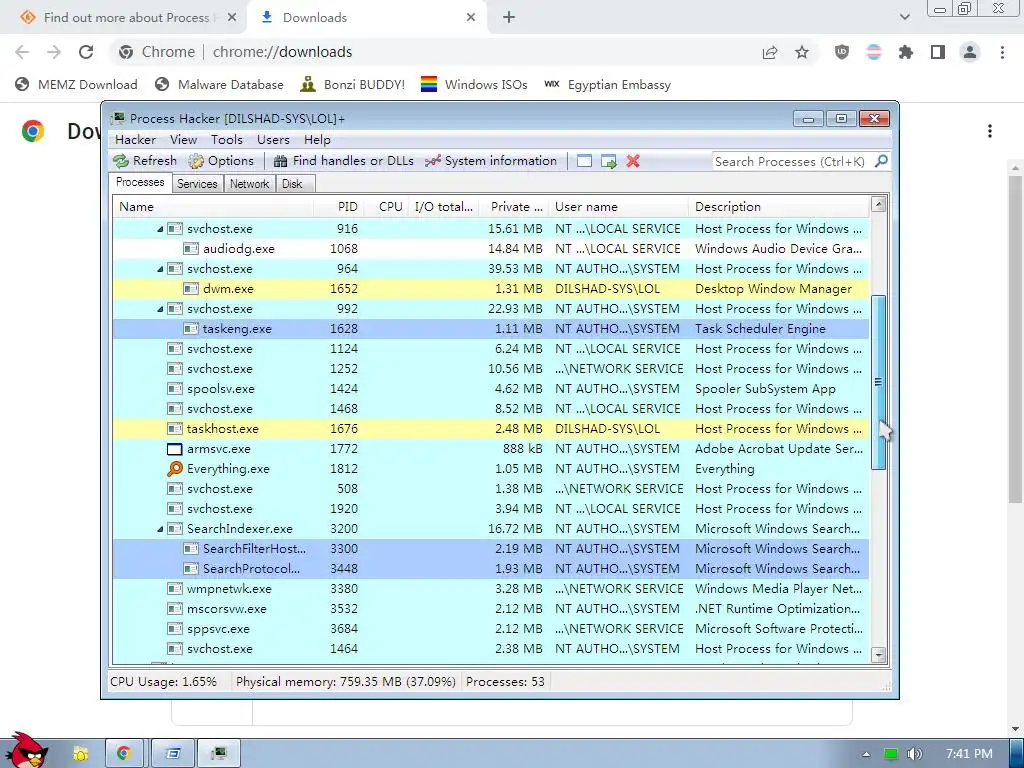Select the taskeng.exe process row

pos(491,328)
